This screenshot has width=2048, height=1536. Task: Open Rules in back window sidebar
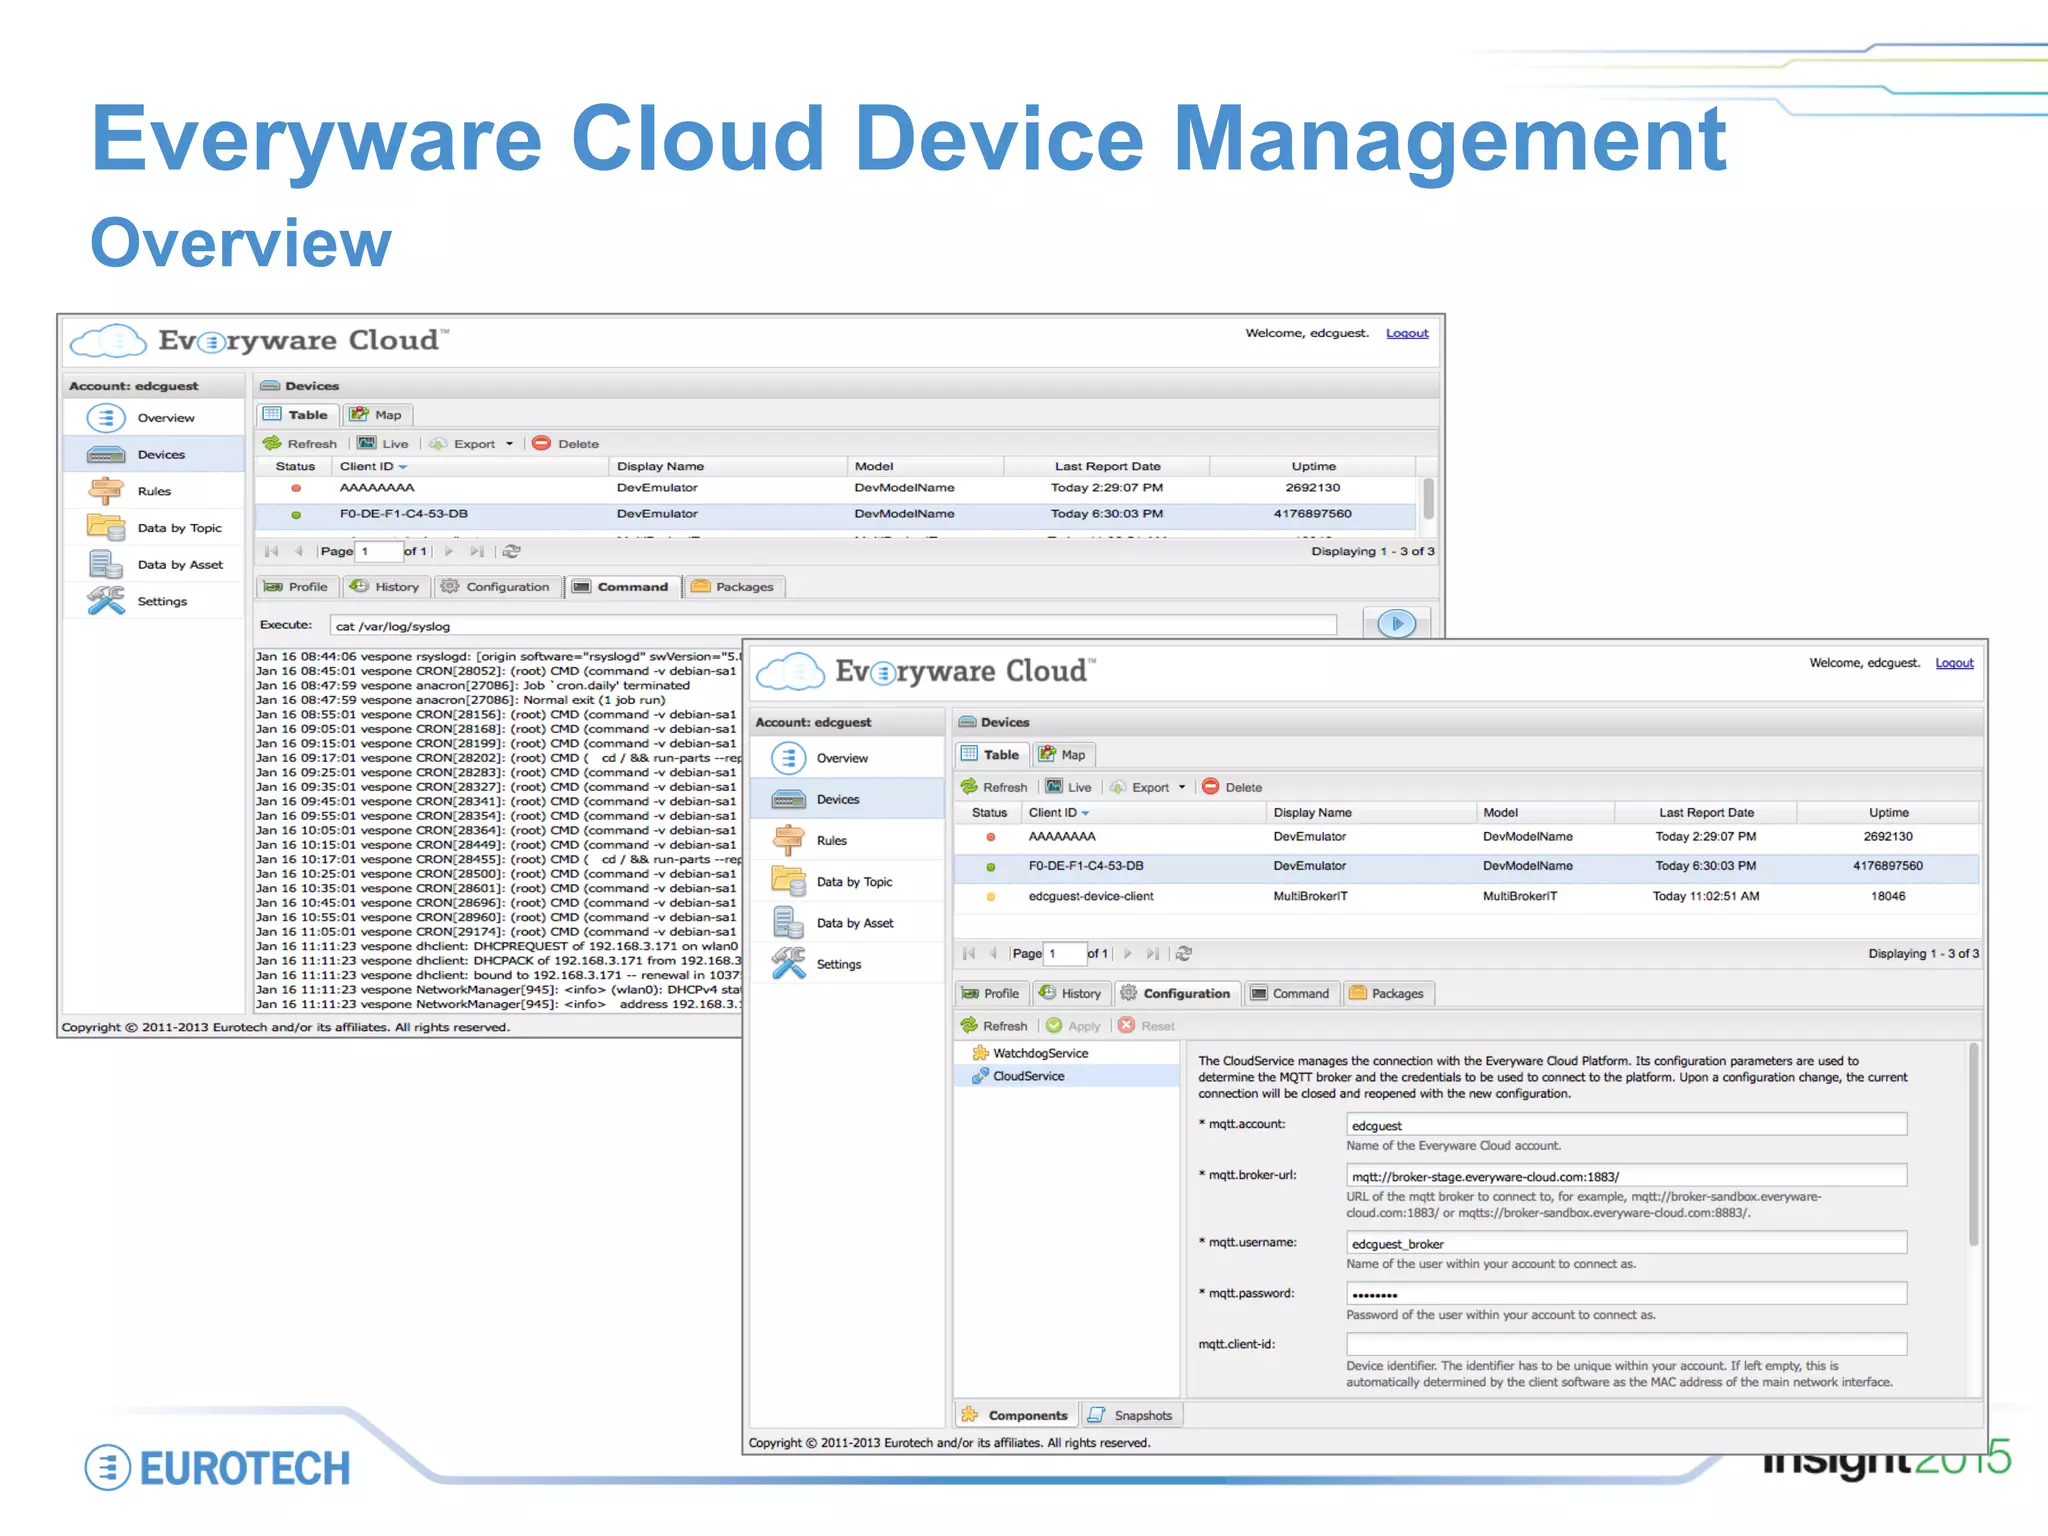pyautogui.click(x=154, y=491)
